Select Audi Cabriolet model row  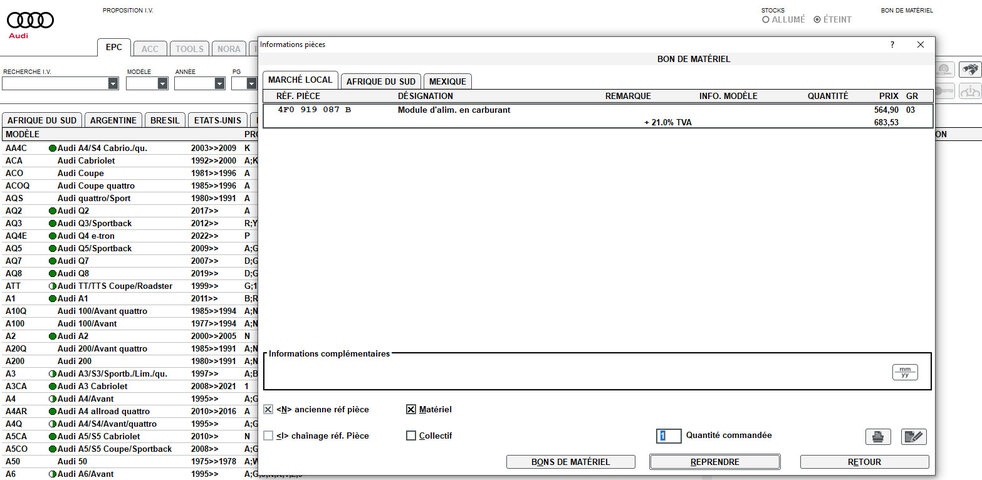(128, 161)
